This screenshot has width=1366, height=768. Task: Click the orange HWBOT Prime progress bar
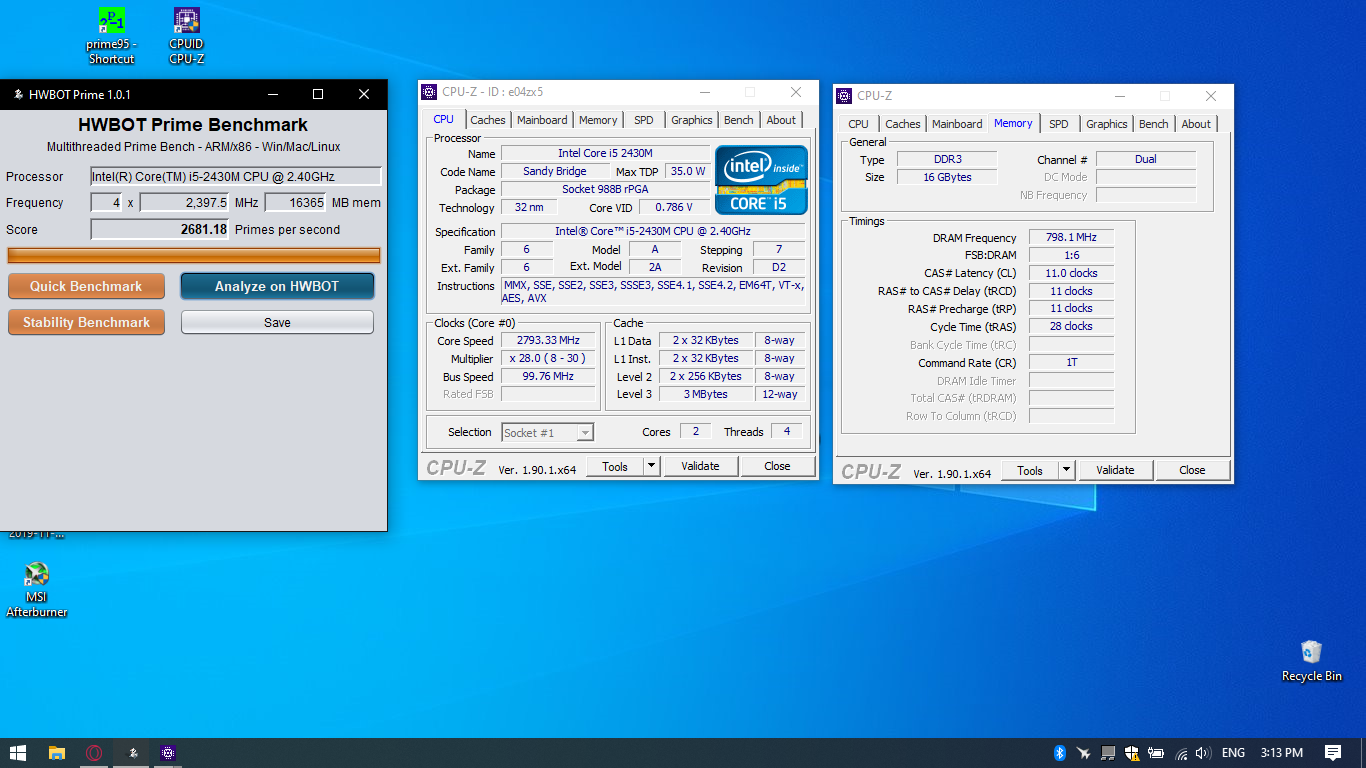194,255
